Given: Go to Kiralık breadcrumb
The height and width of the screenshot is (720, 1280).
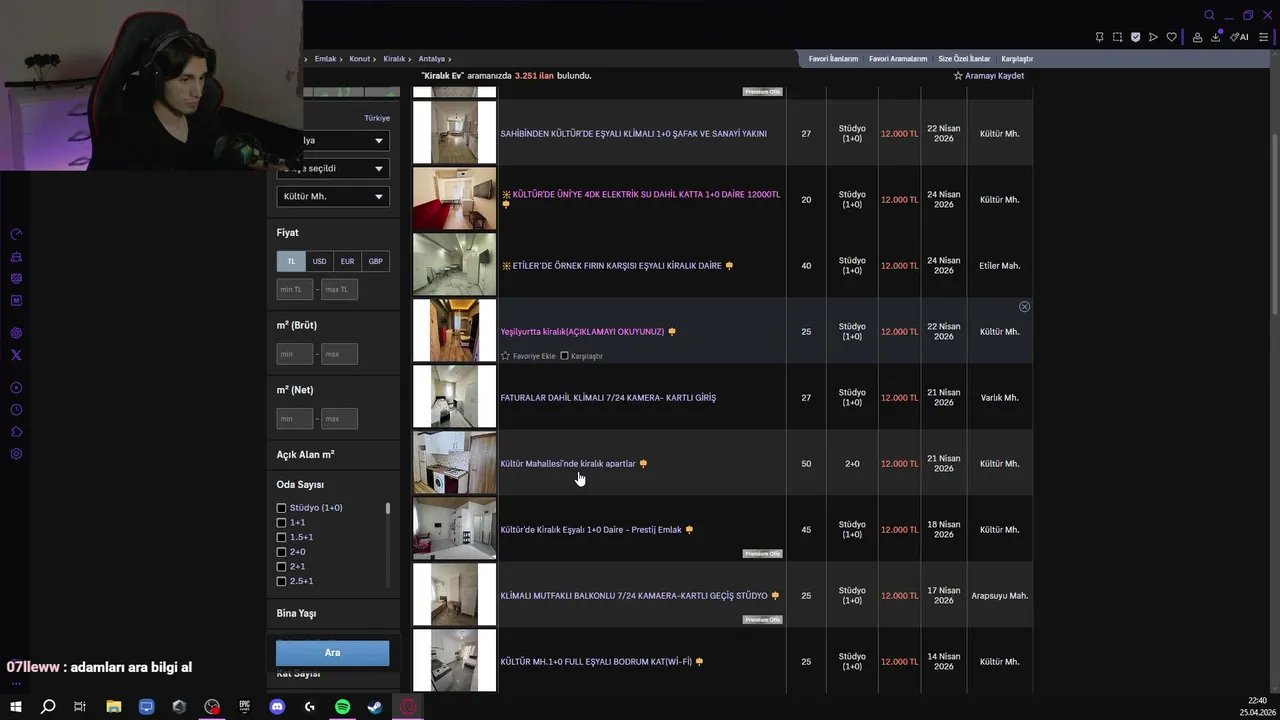Looking at the screenshot, I should click(x=394, y=59).
